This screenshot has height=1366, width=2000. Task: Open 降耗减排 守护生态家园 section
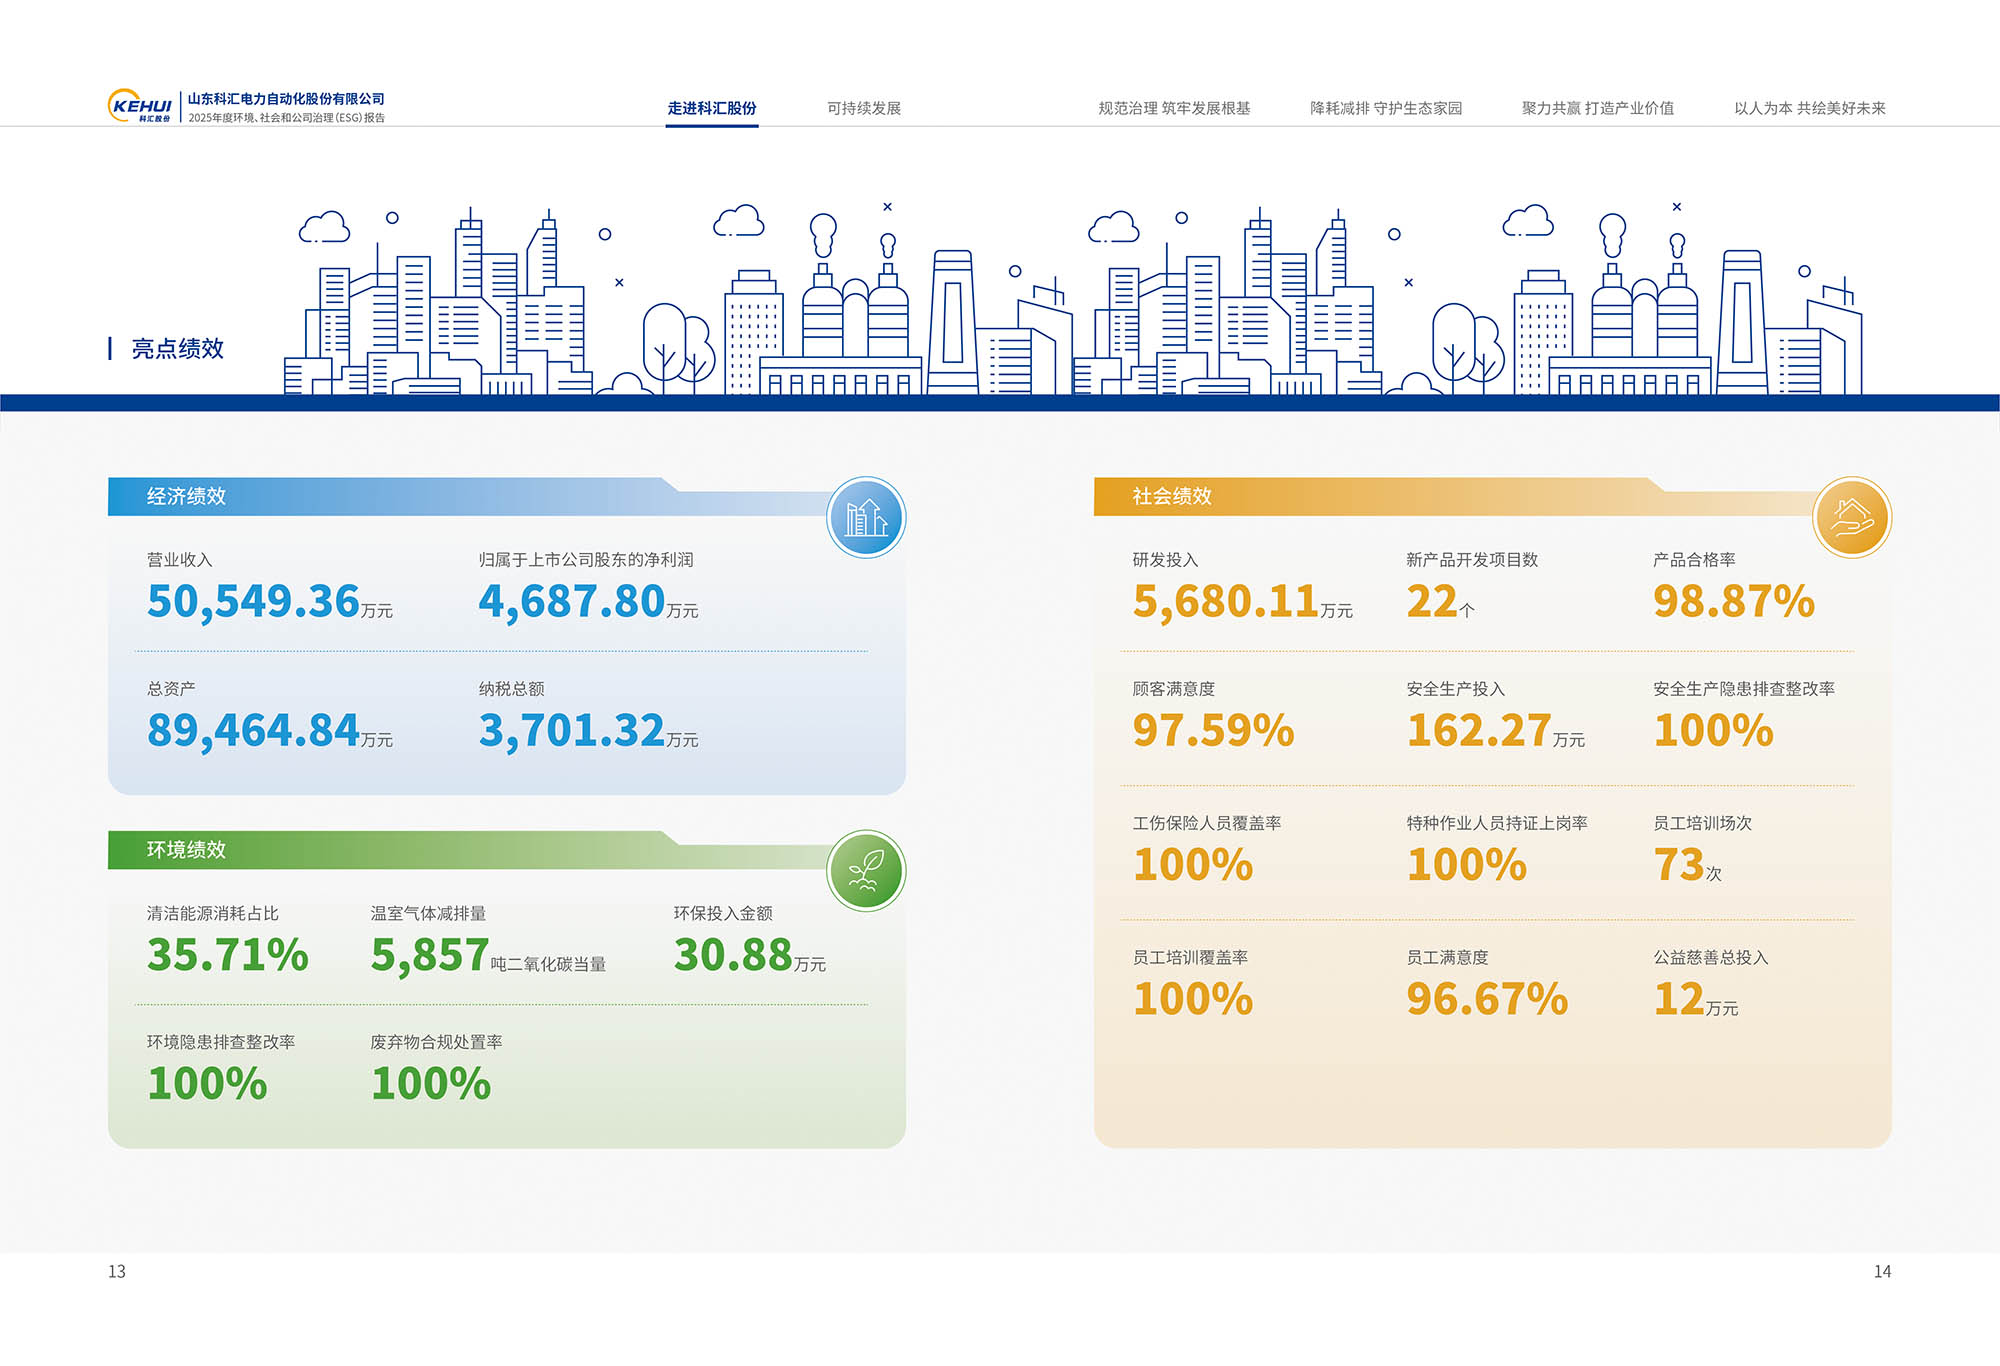pyautogui.click(x=1386, y=108)
